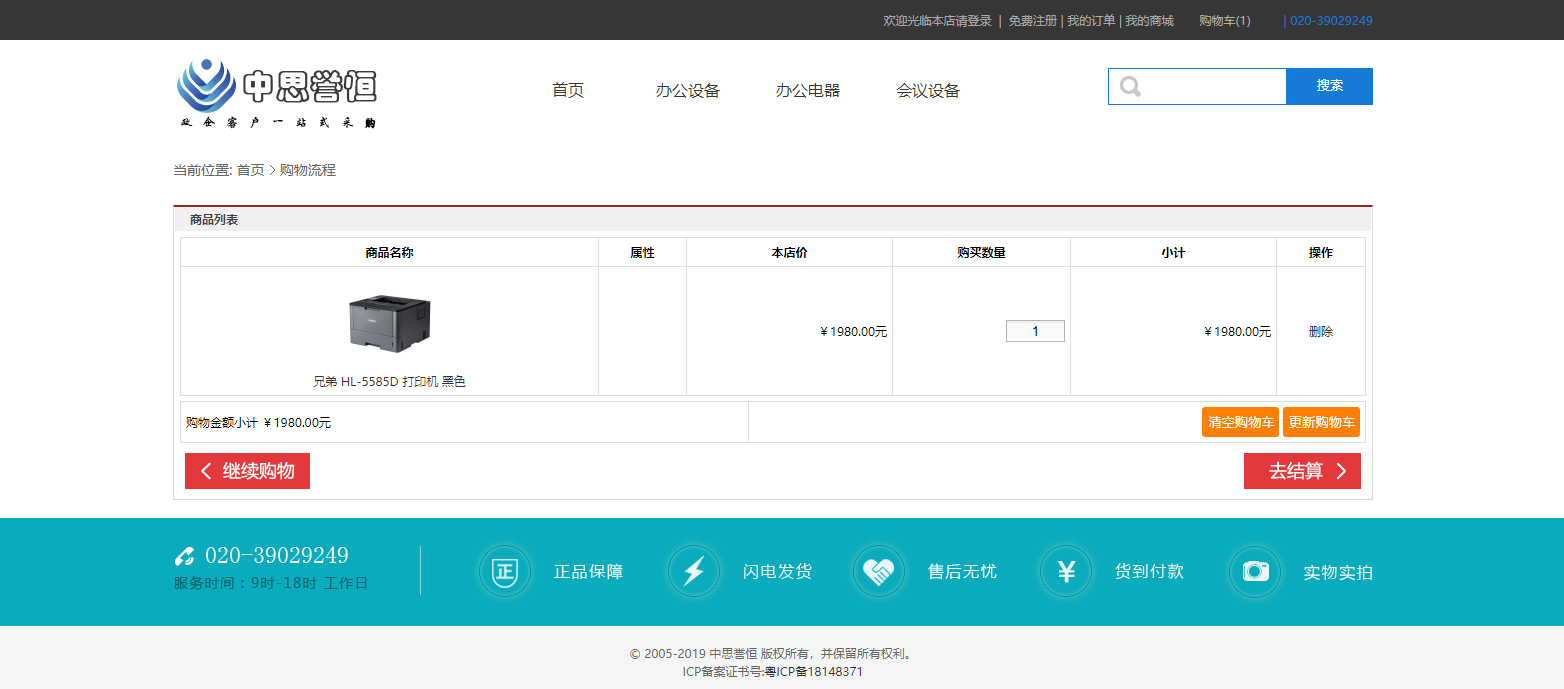Open the 办公设备 navigation category

pos(688,91)
